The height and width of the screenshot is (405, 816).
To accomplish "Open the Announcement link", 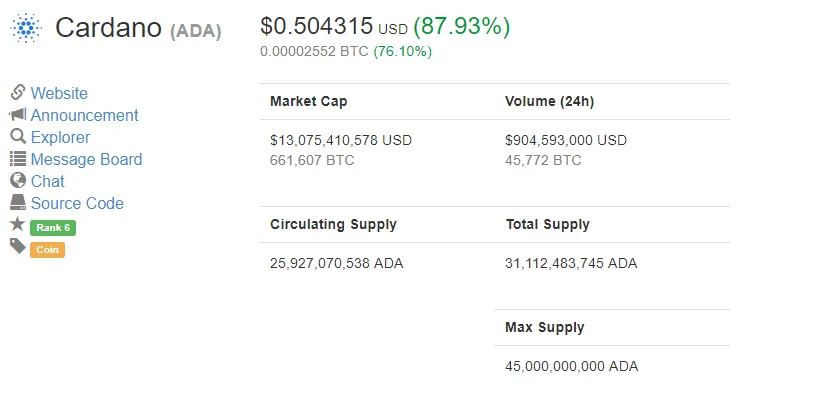I will (84, 115).
